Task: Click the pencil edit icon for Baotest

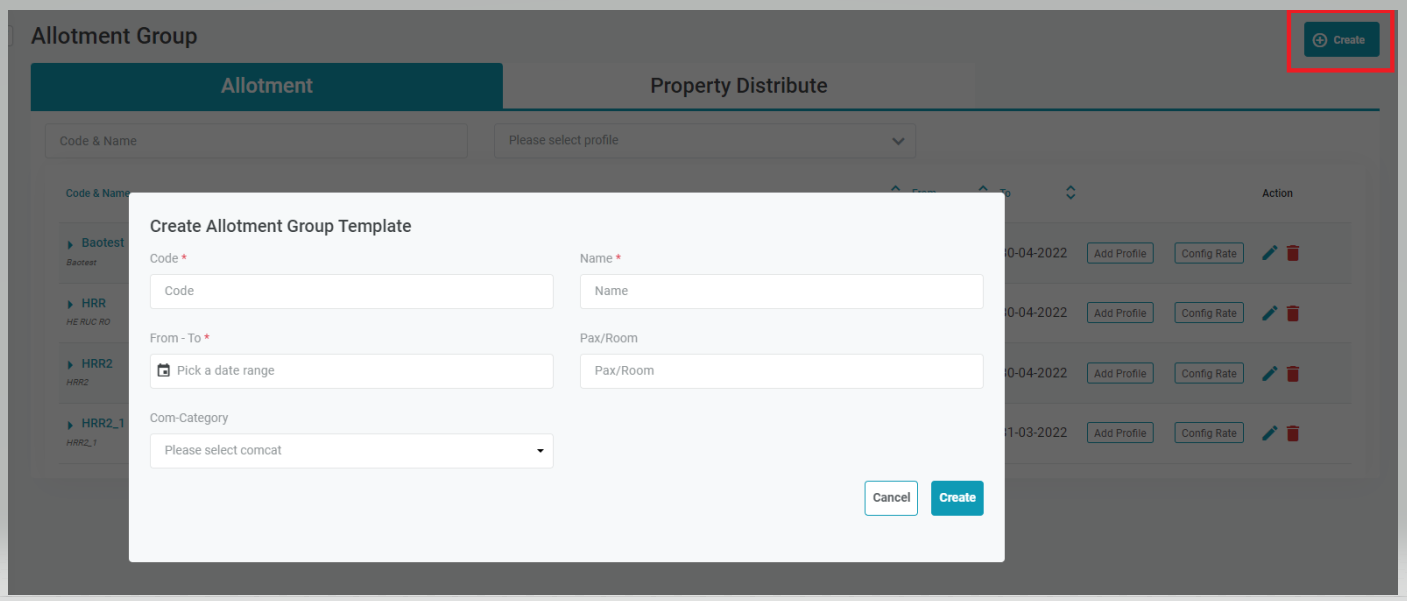Action: [1270, 253]
